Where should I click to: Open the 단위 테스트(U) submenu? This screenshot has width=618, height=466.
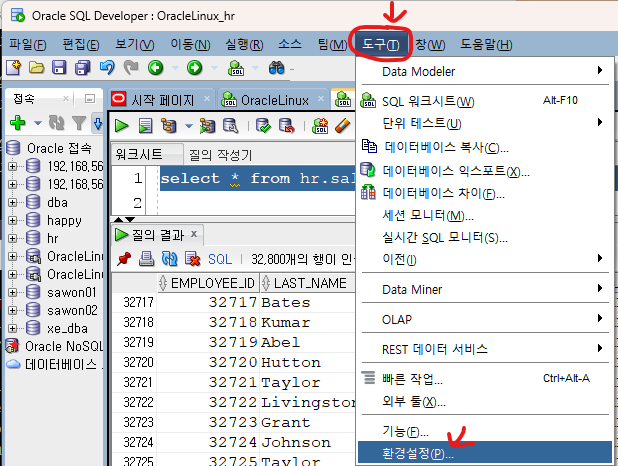point(486,123)
